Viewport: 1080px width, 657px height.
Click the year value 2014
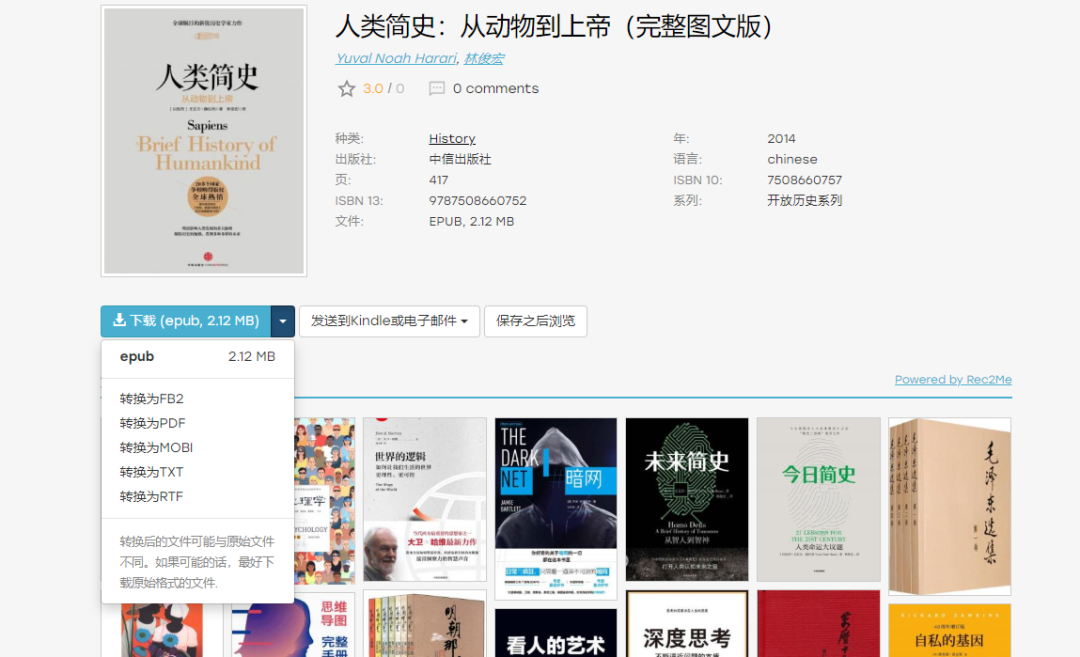[781, 138]
